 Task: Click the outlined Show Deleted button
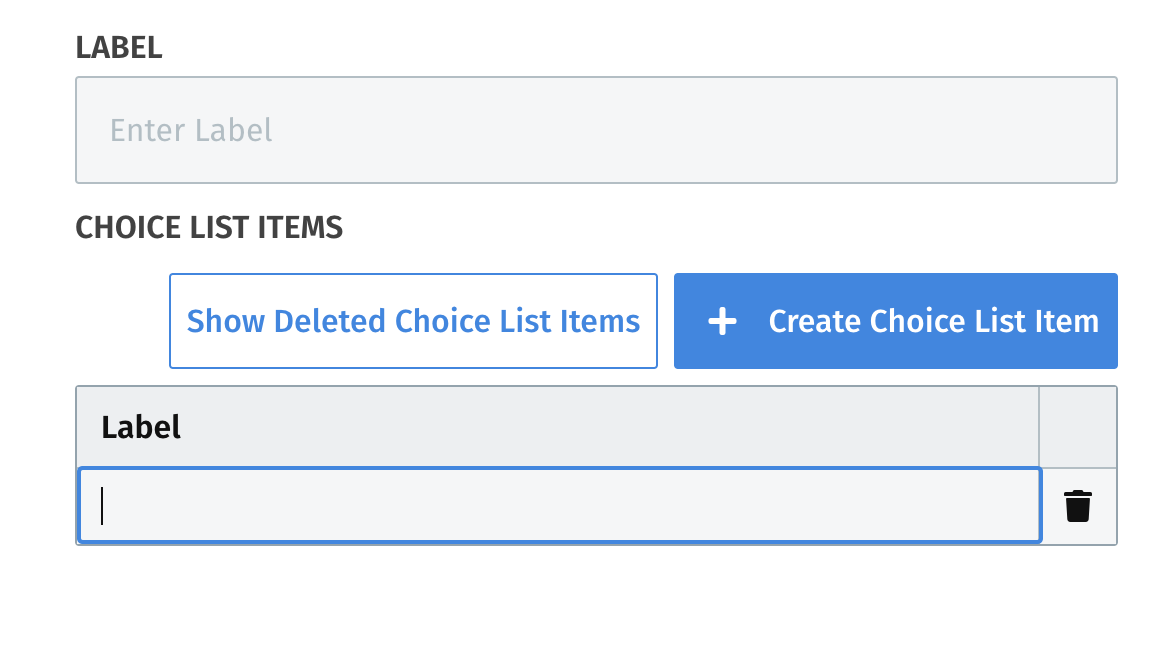[x=413, y=321]
